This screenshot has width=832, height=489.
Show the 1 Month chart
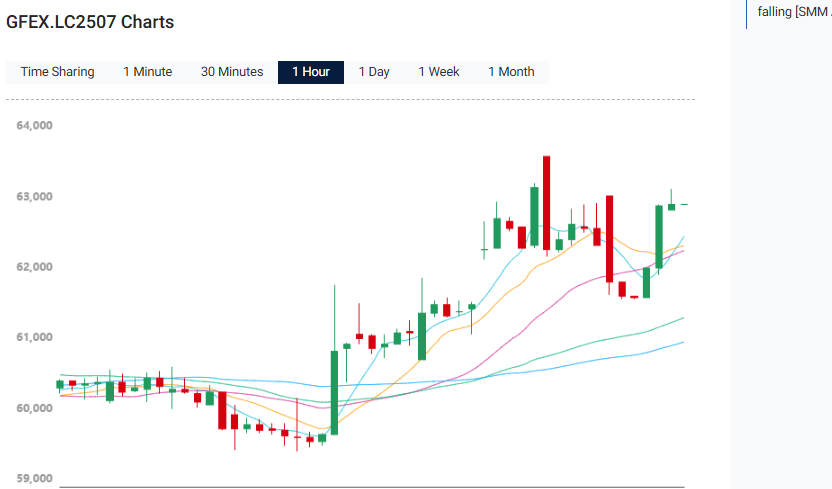point(511,72)
